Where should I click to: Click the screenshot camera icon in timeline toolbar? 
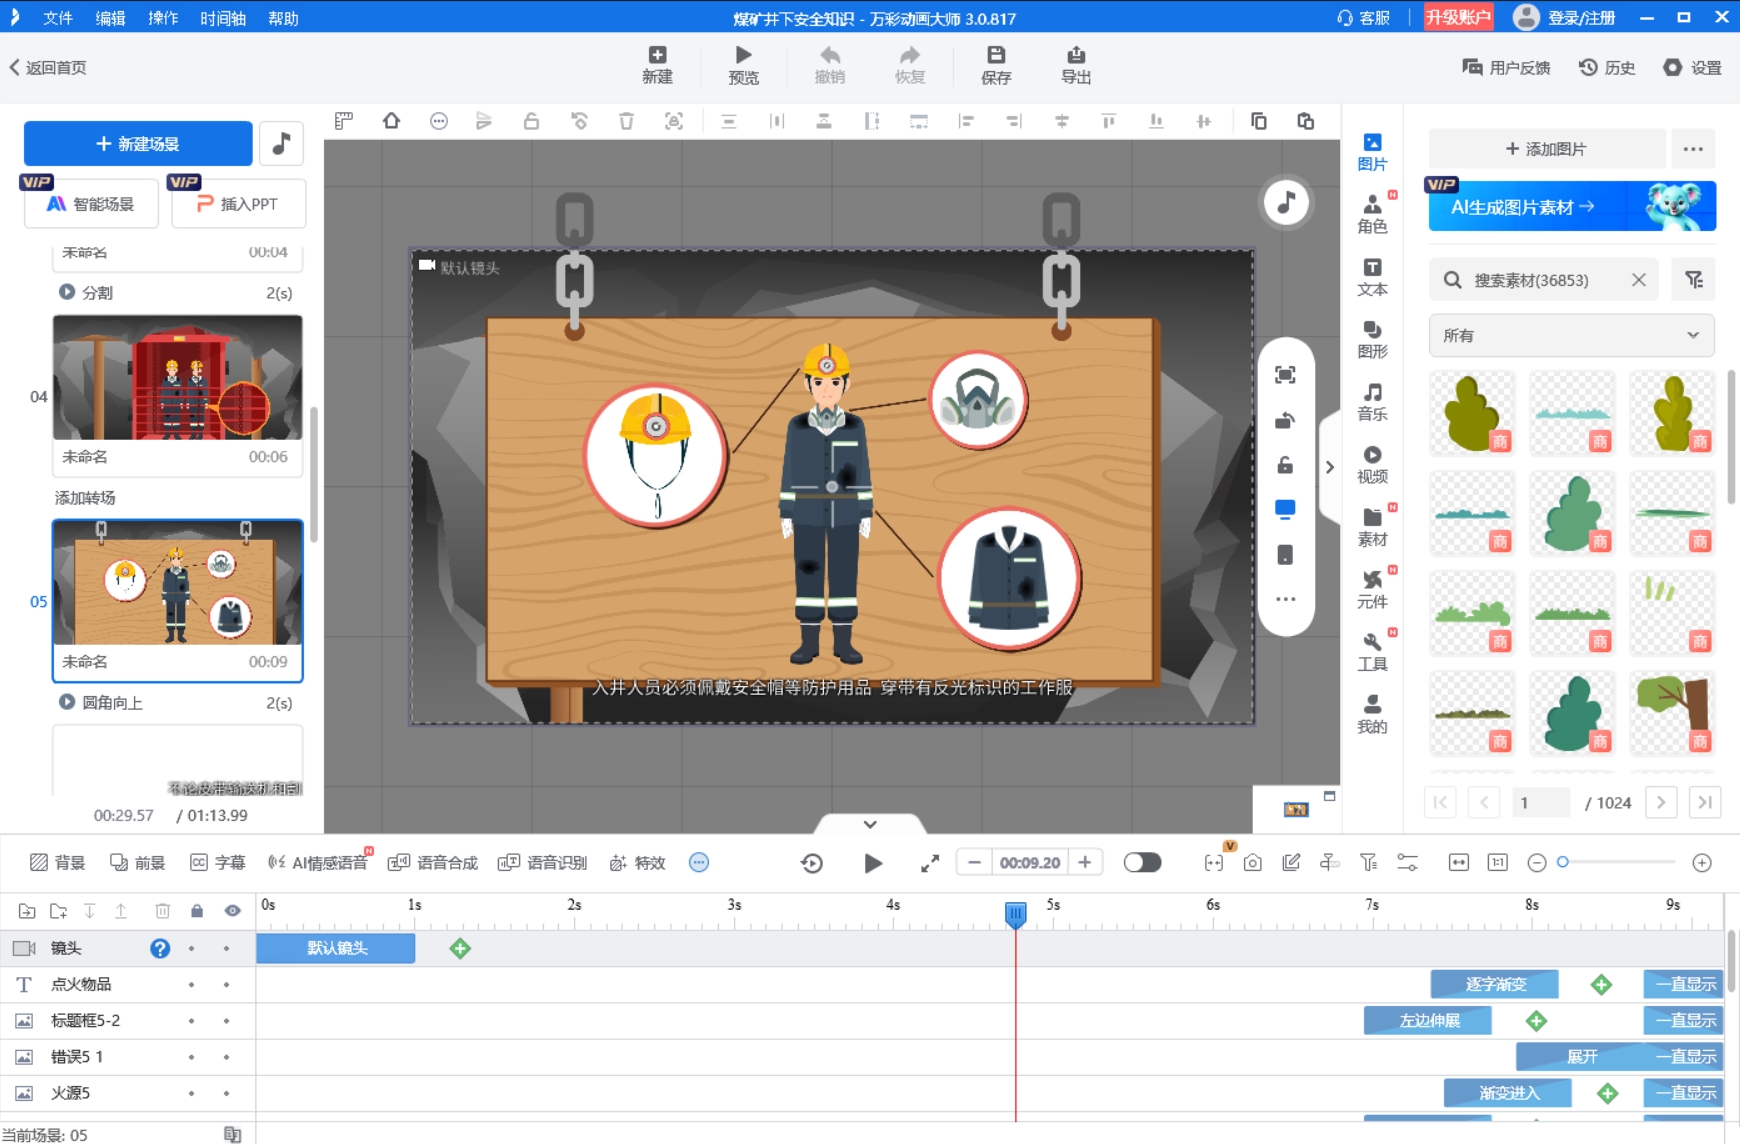tap(1252, 863)
